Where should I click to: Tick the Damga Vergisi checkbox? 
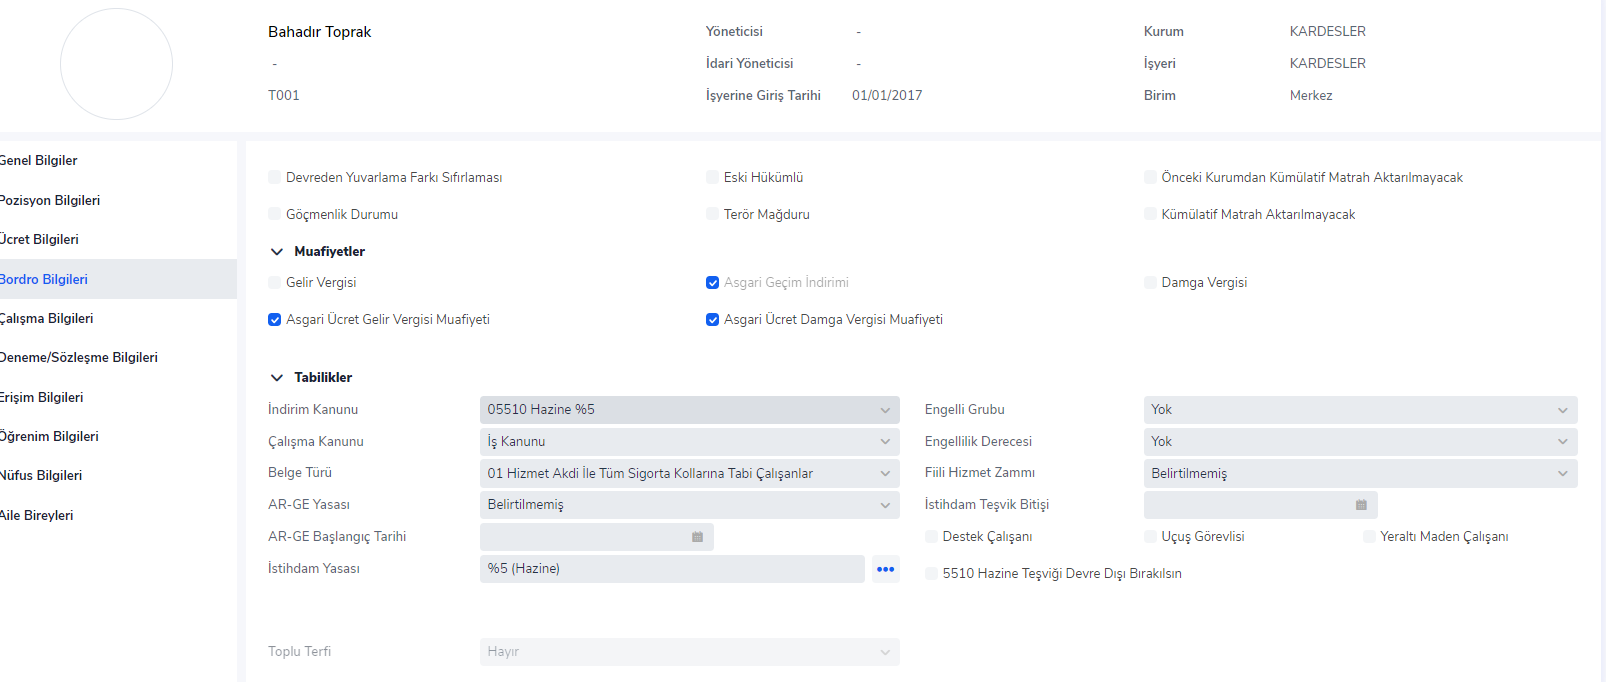click(1150, 283)
